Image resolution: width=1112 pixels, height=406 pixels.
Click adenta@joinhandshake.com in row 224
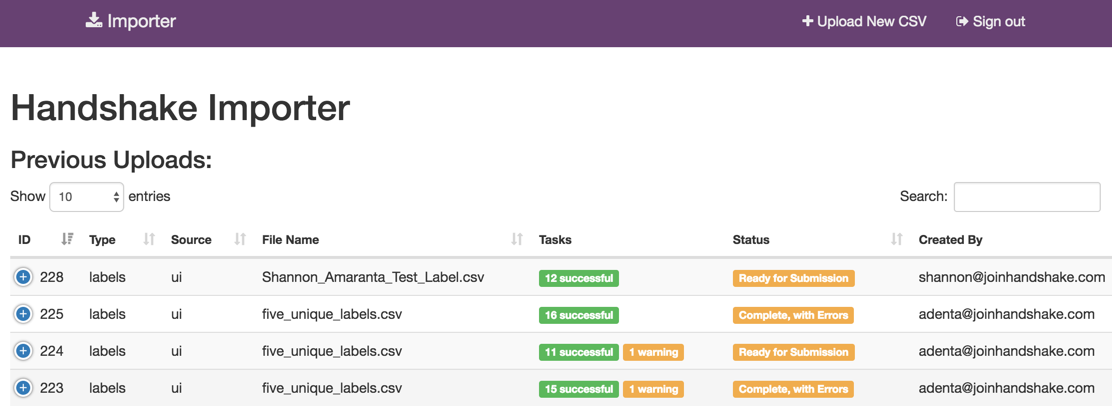pos(1006,351)
